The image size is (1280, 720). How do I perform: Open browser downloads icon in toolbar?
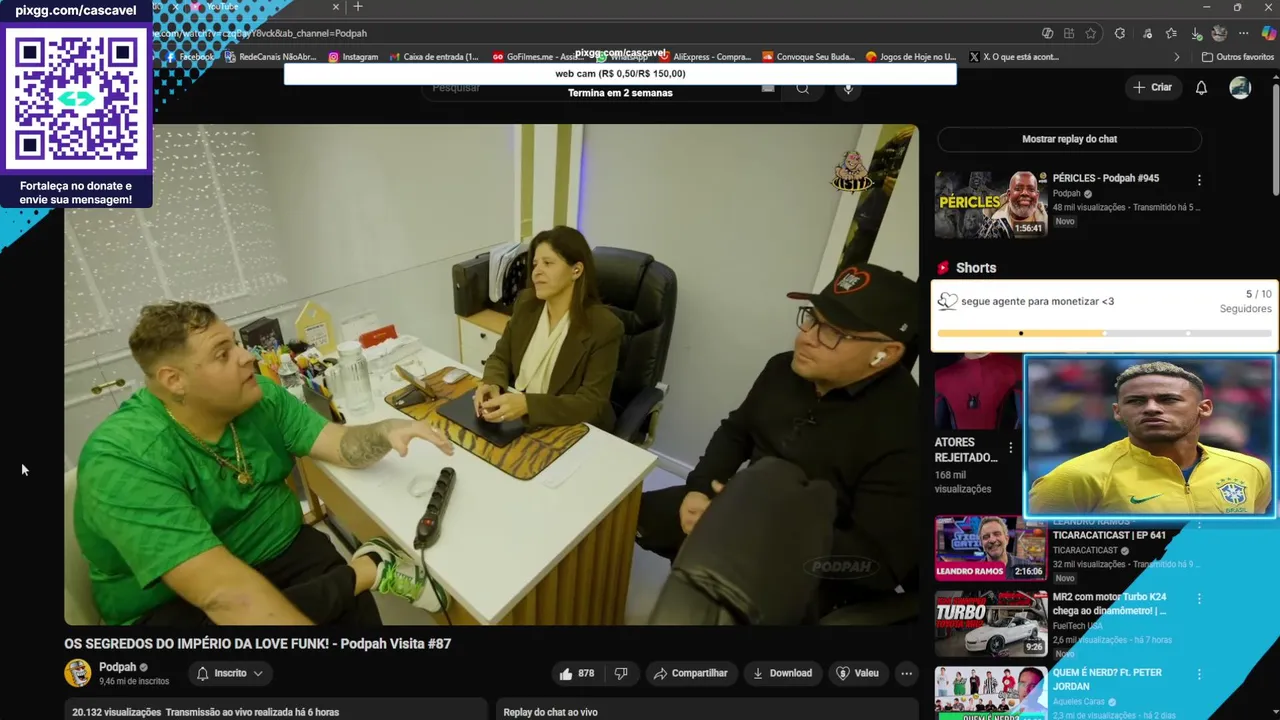click(x=1196, y=33)
